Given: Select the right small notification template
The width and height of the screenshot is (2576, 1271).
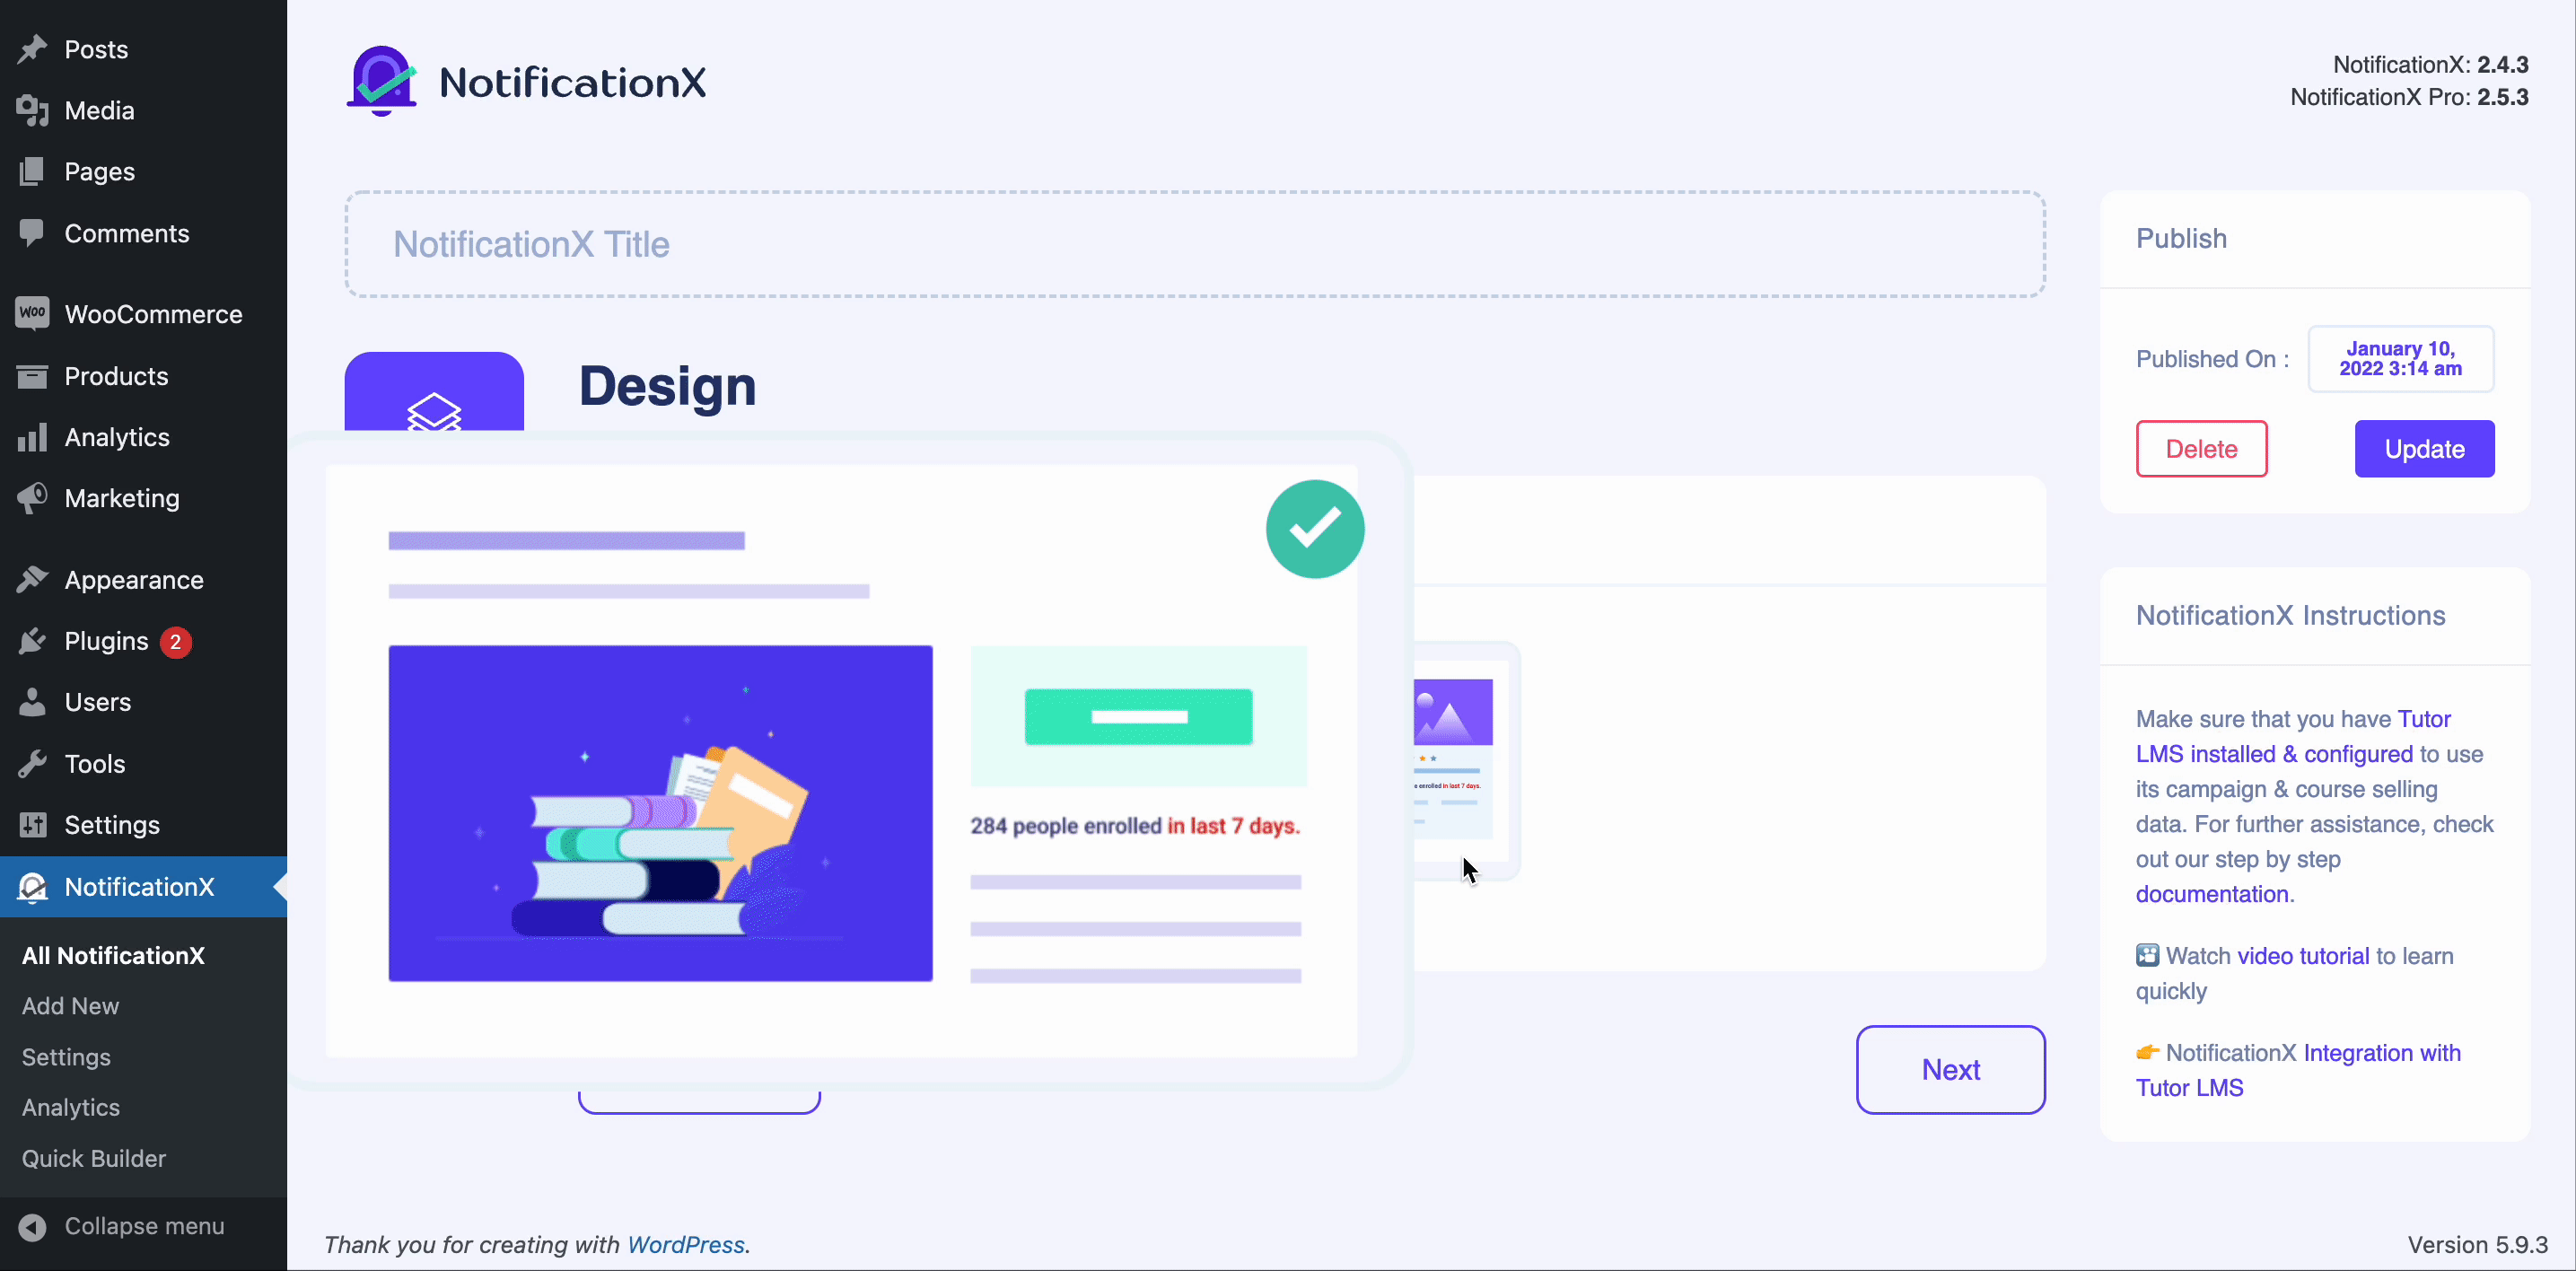Looking at the screenshot, I should pyautogui.click(x=1450, y=760).
